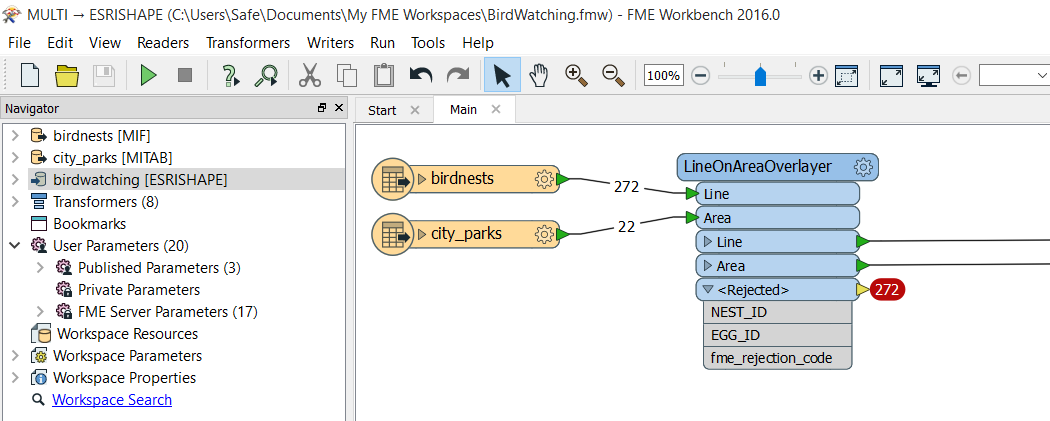The height and width of the screenshot is (421, 1050).
Task: Expand Transformers (8) node
Action: click(15, 201)
